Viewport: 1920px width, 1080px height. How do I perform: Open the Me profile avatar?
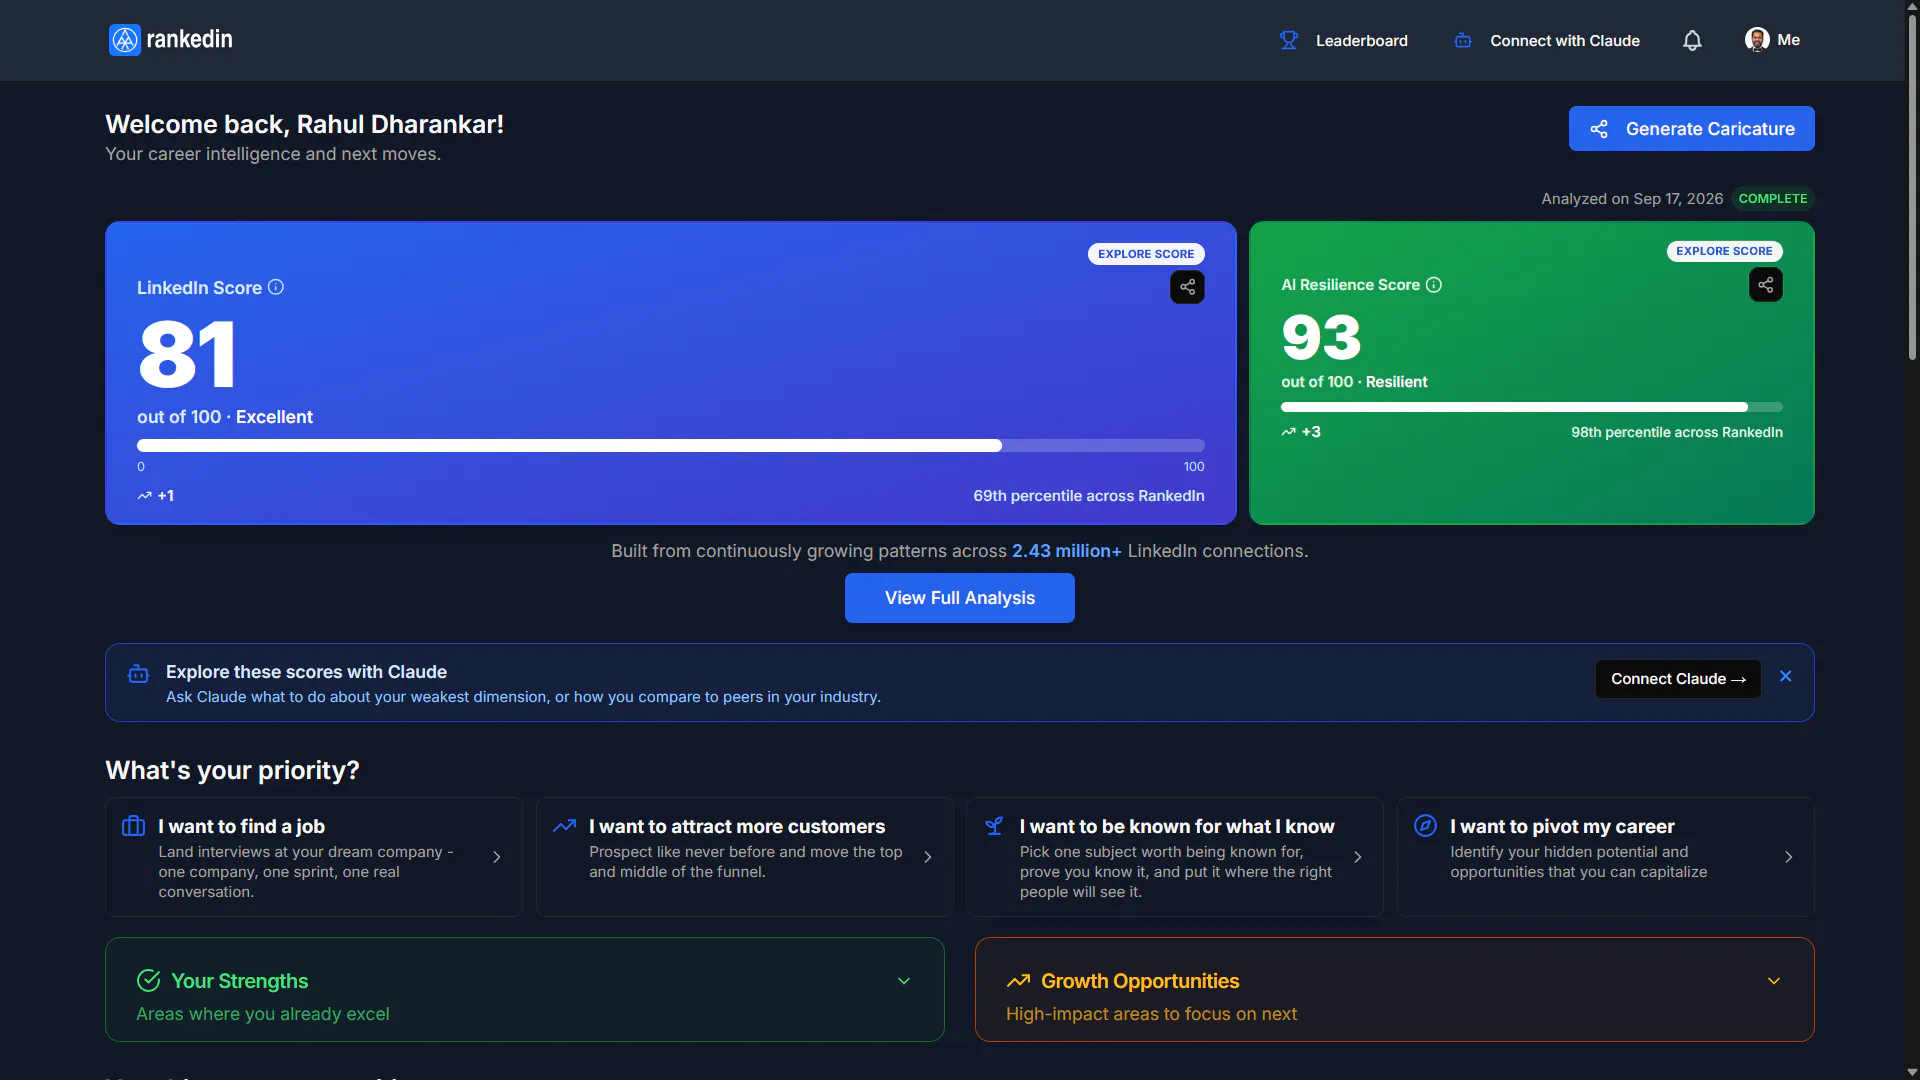click(1757, 40)
